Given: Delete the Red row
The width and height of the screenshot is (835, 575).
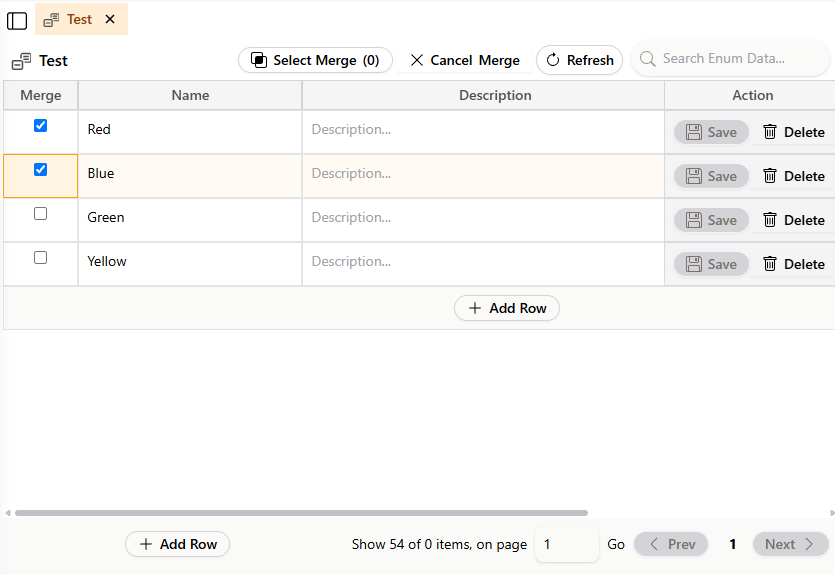Looking at the screenshot, I should point(793,132).
